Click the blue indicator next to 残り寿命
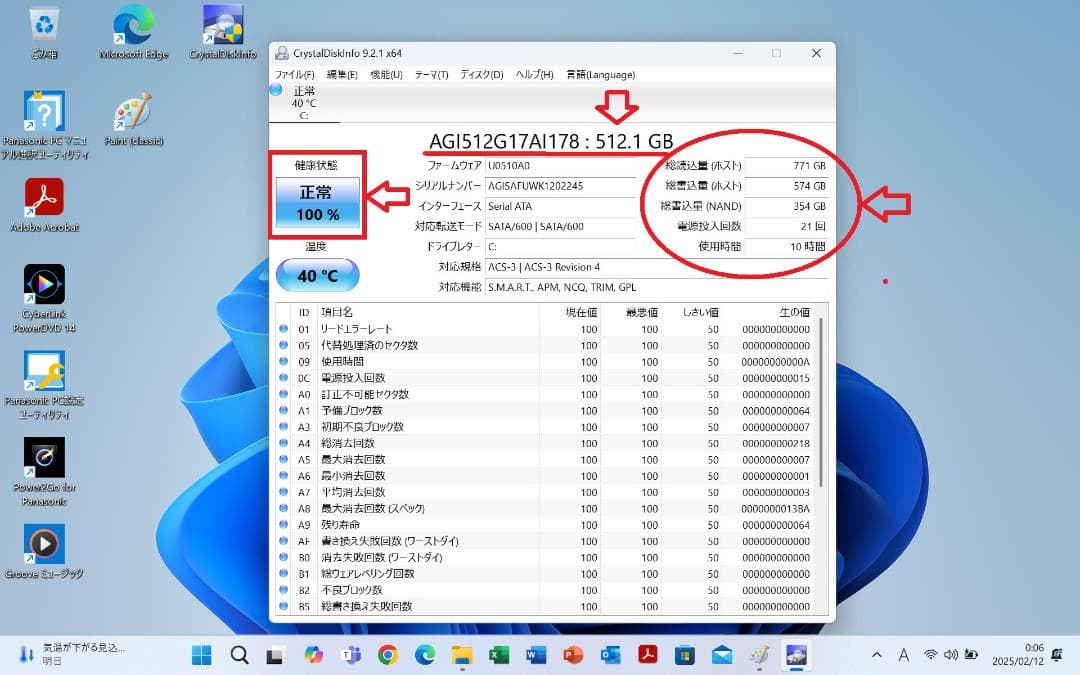Viewport: 1080px width, 675px height. click(285, 524)
